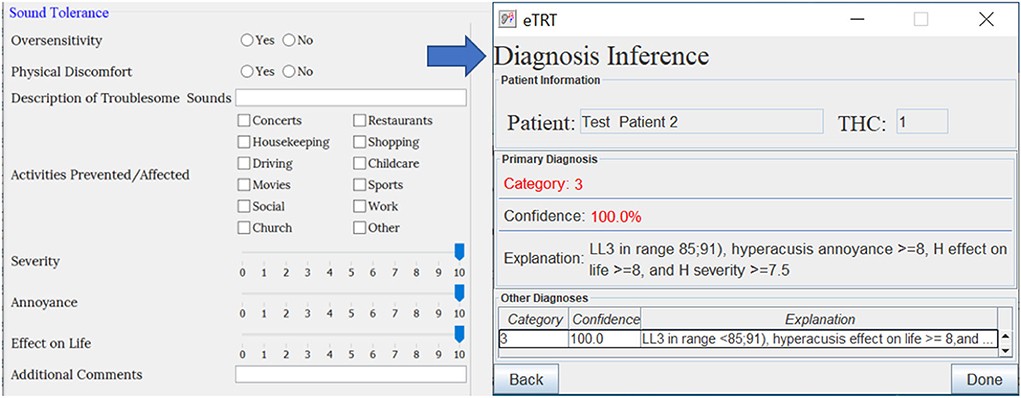Click the Annoyance slider thumb
The image size is (1021, 398).
(459, 293)
